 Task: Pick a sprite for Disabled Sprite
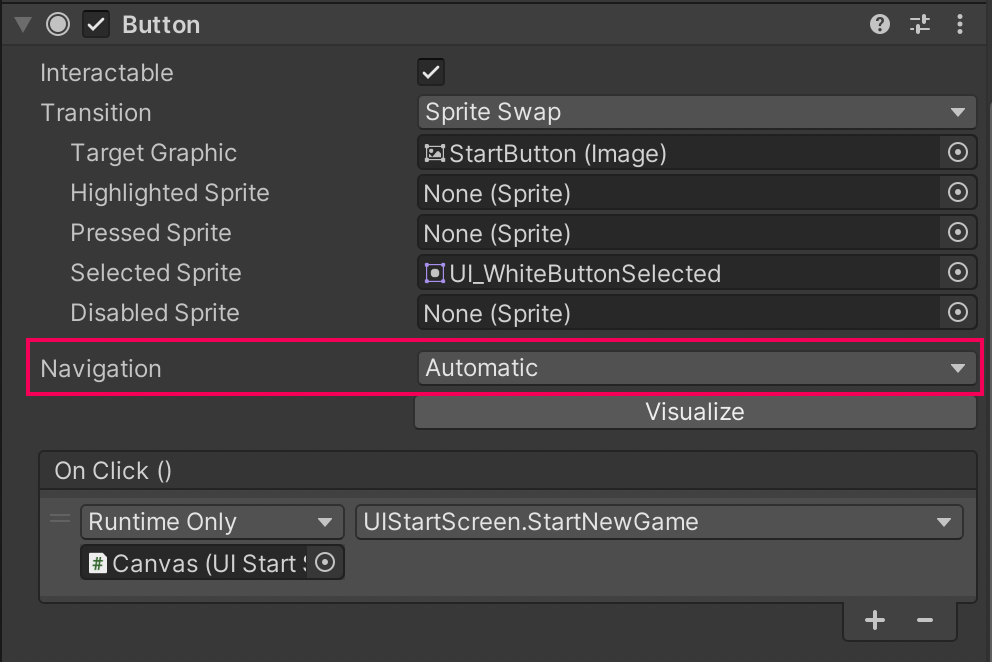point(958,313)
